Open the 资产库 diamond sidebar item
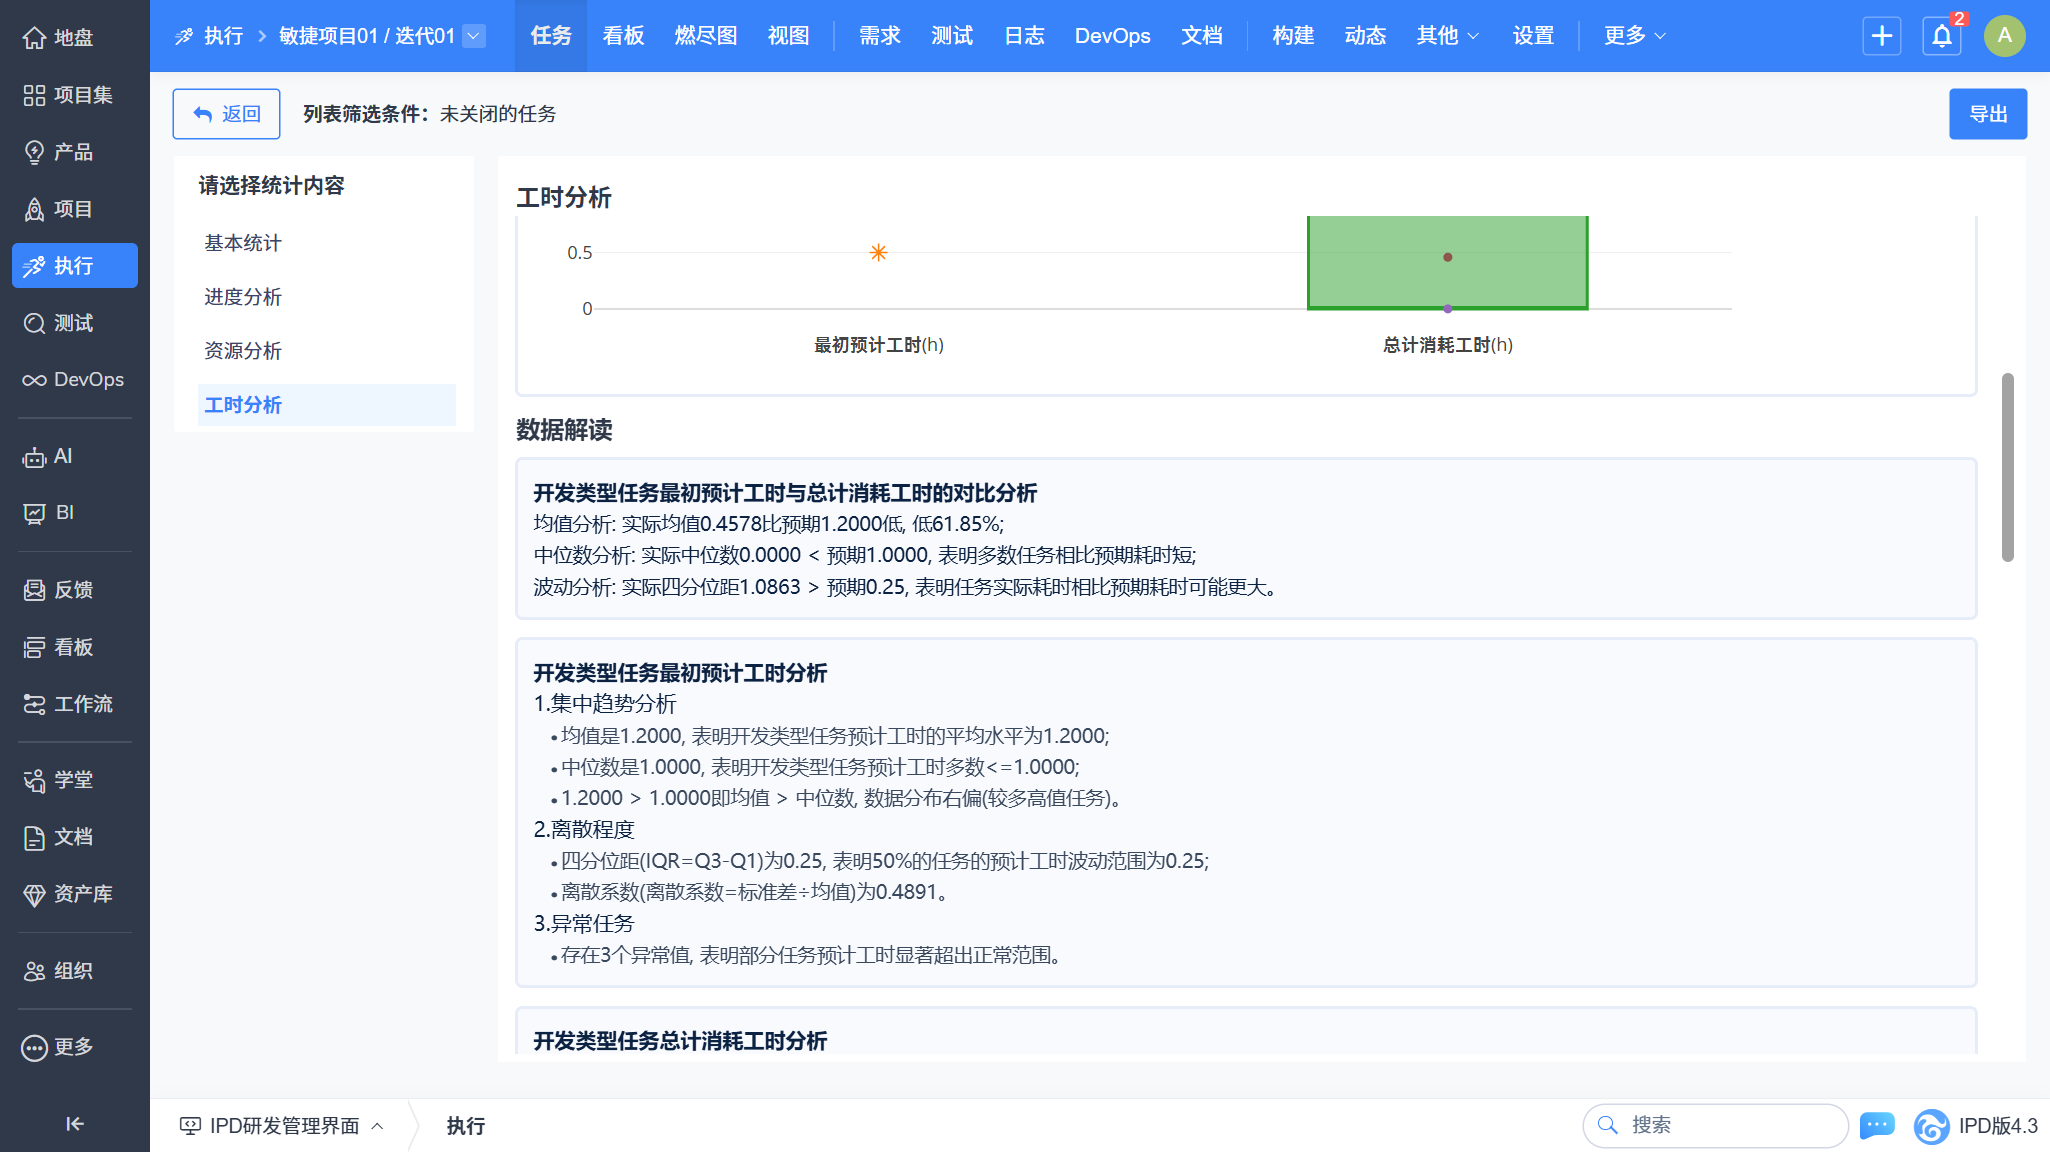Screen dimensions: 2050x1152 click(x=68, y=894)
